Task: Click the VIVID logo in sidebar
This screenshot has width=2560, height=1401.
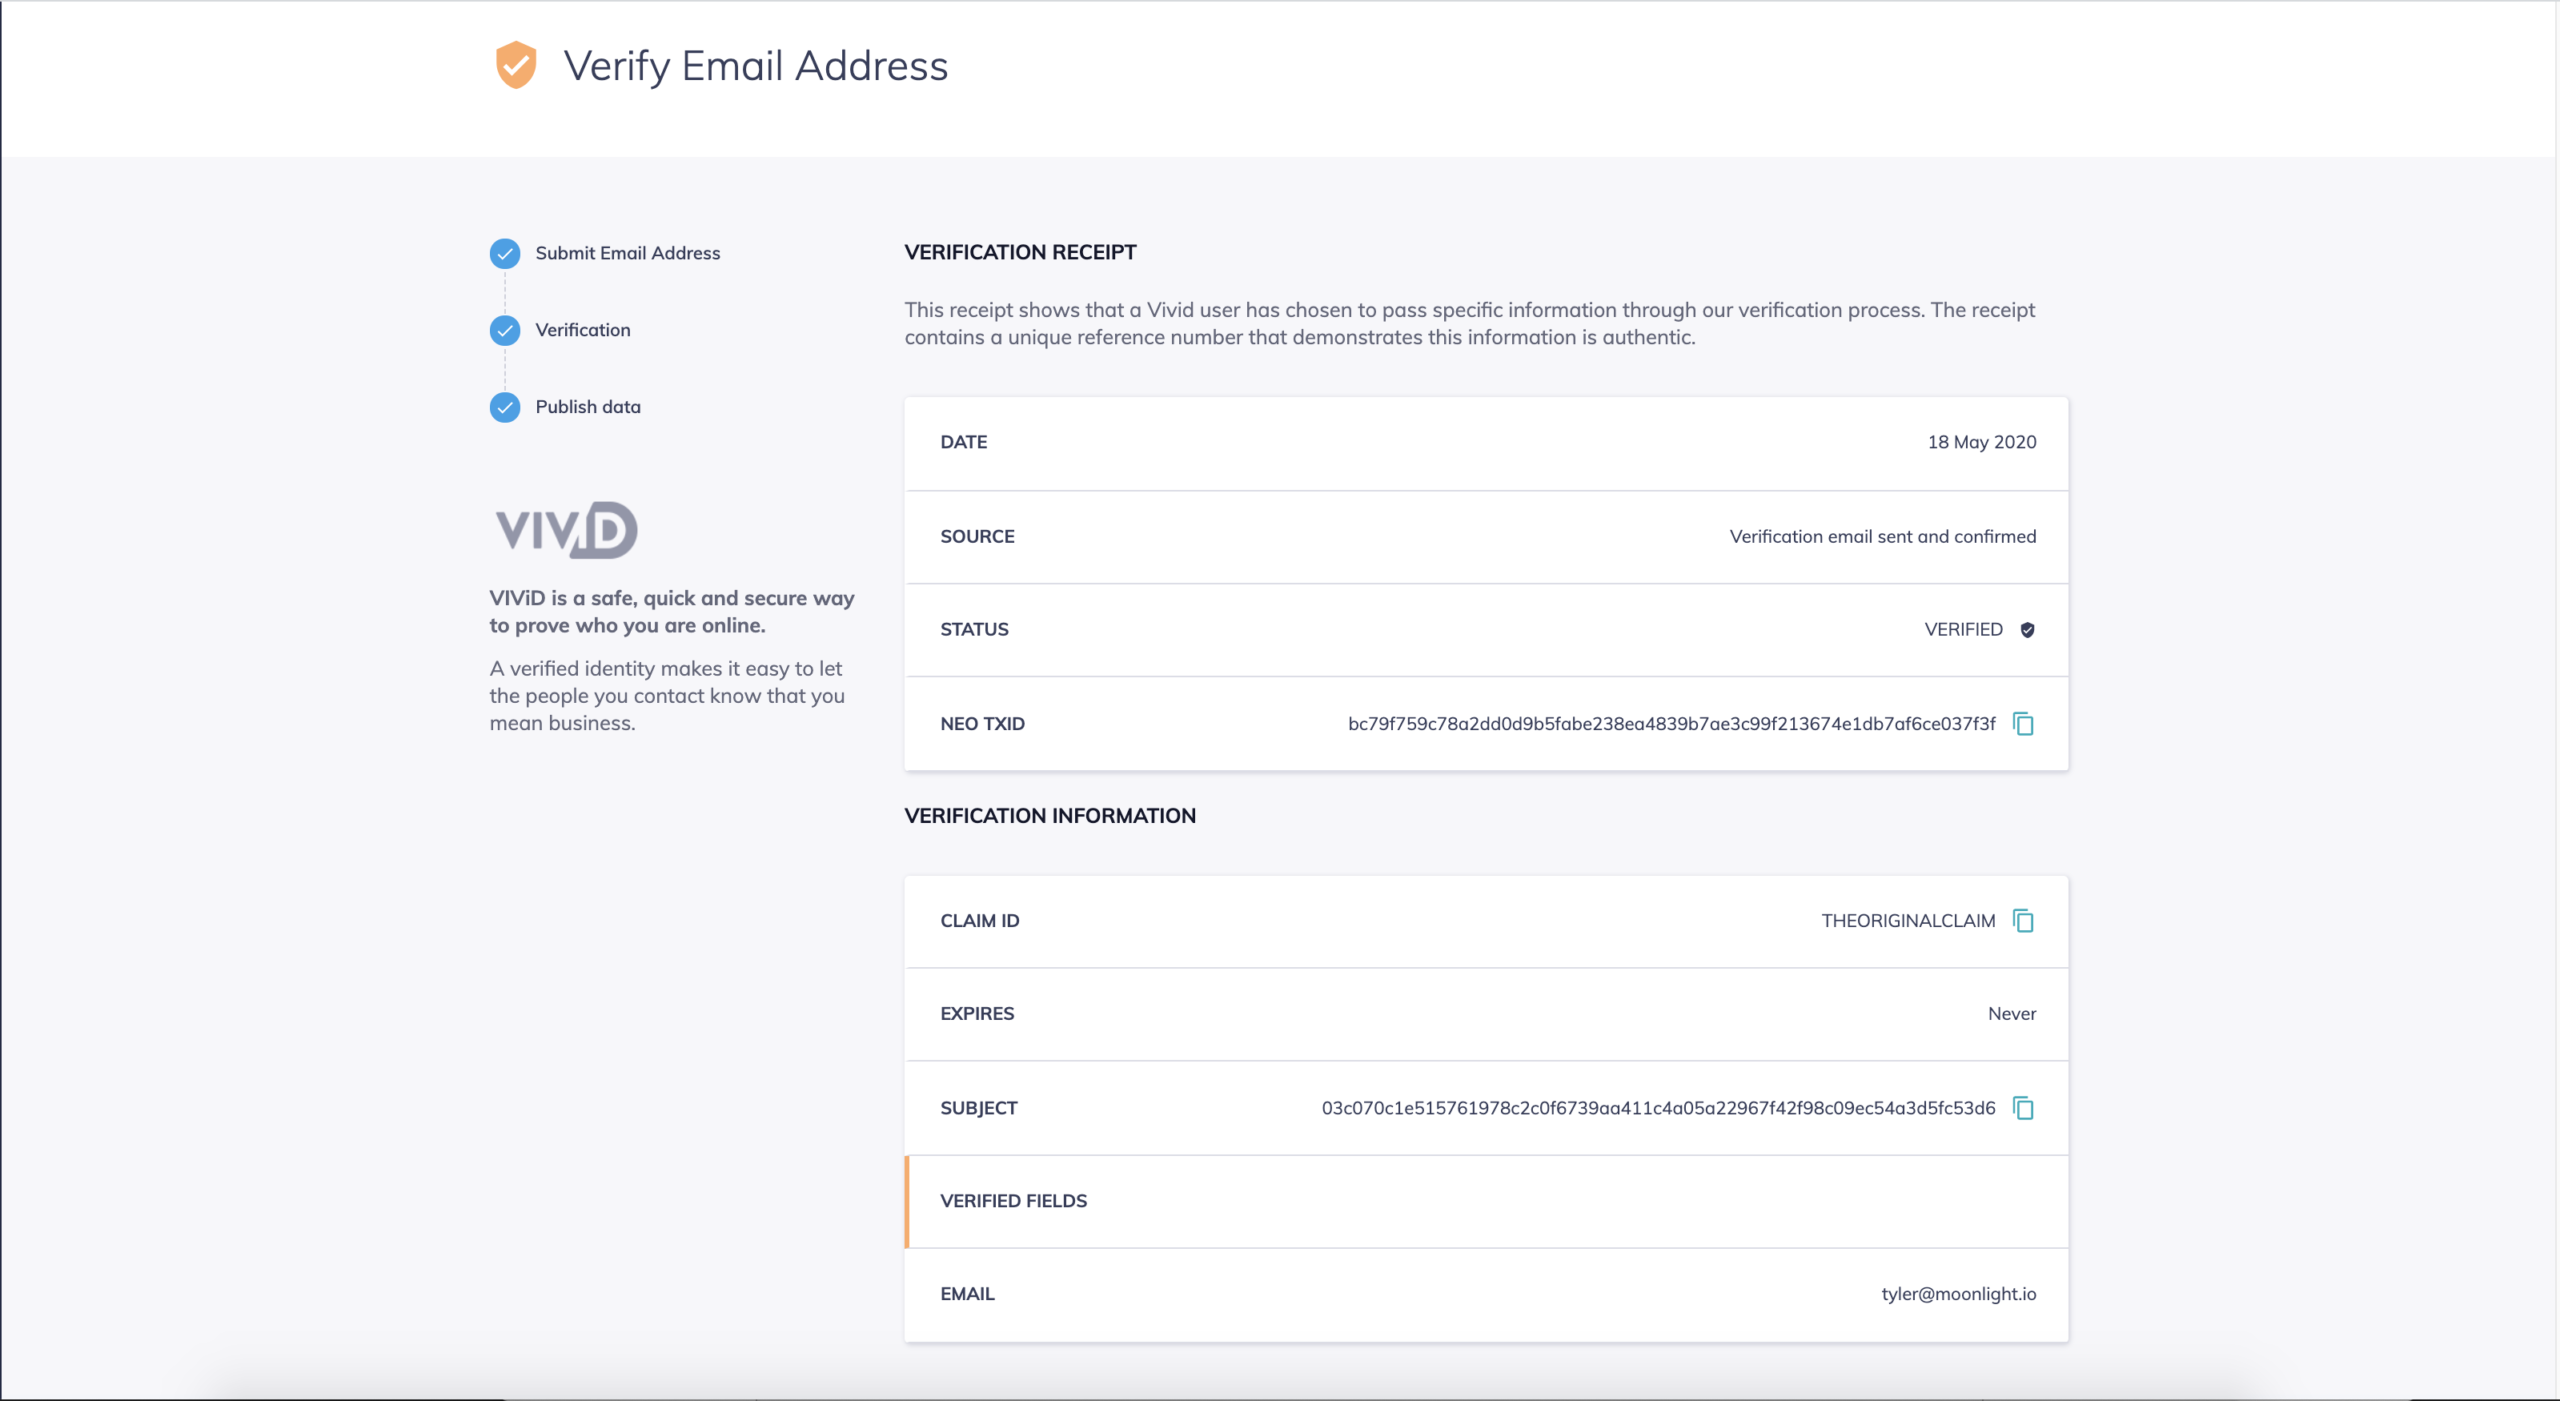Action: [566, 530]
